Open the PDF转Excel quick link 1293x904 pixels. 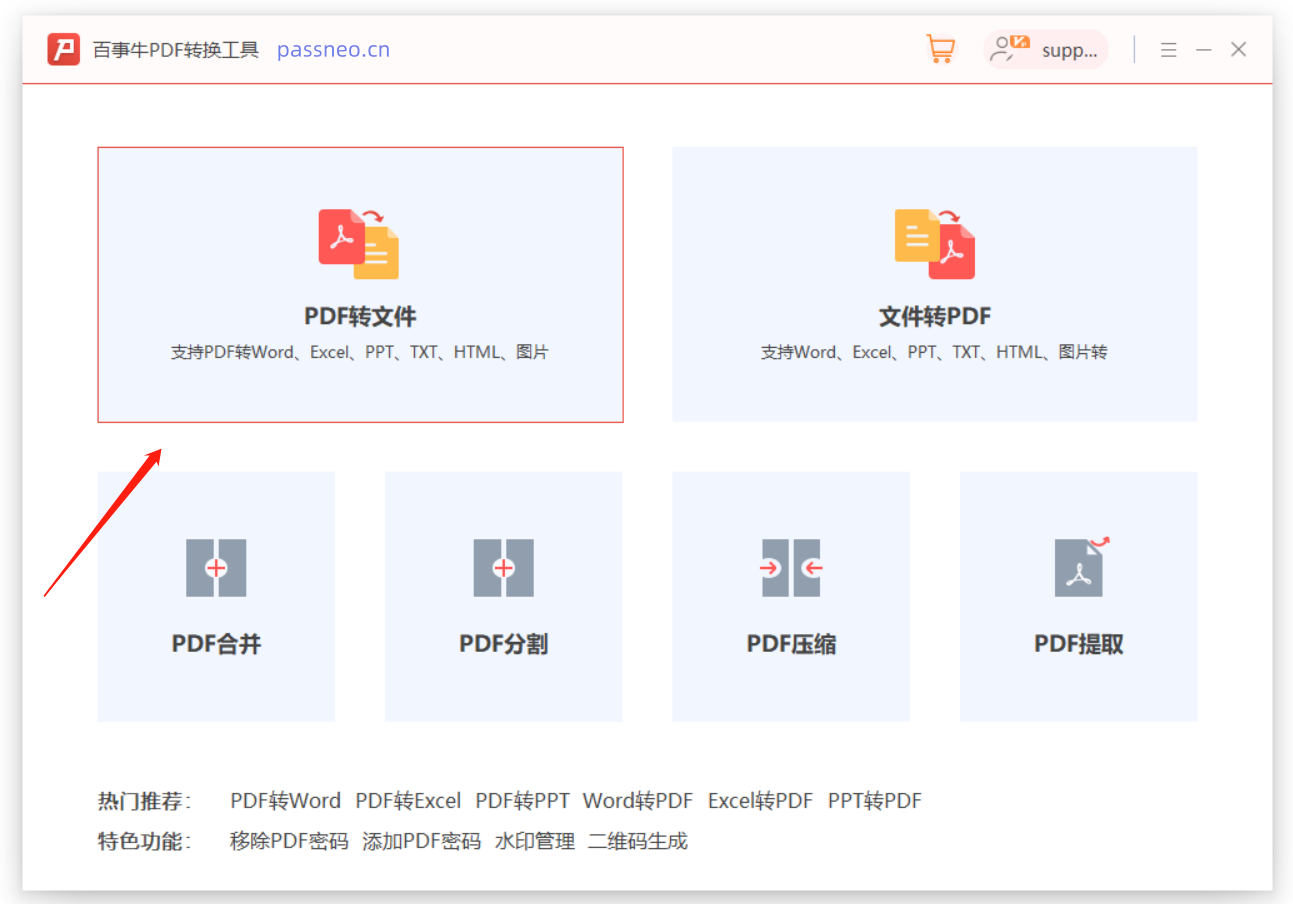[x=408, y=801]
